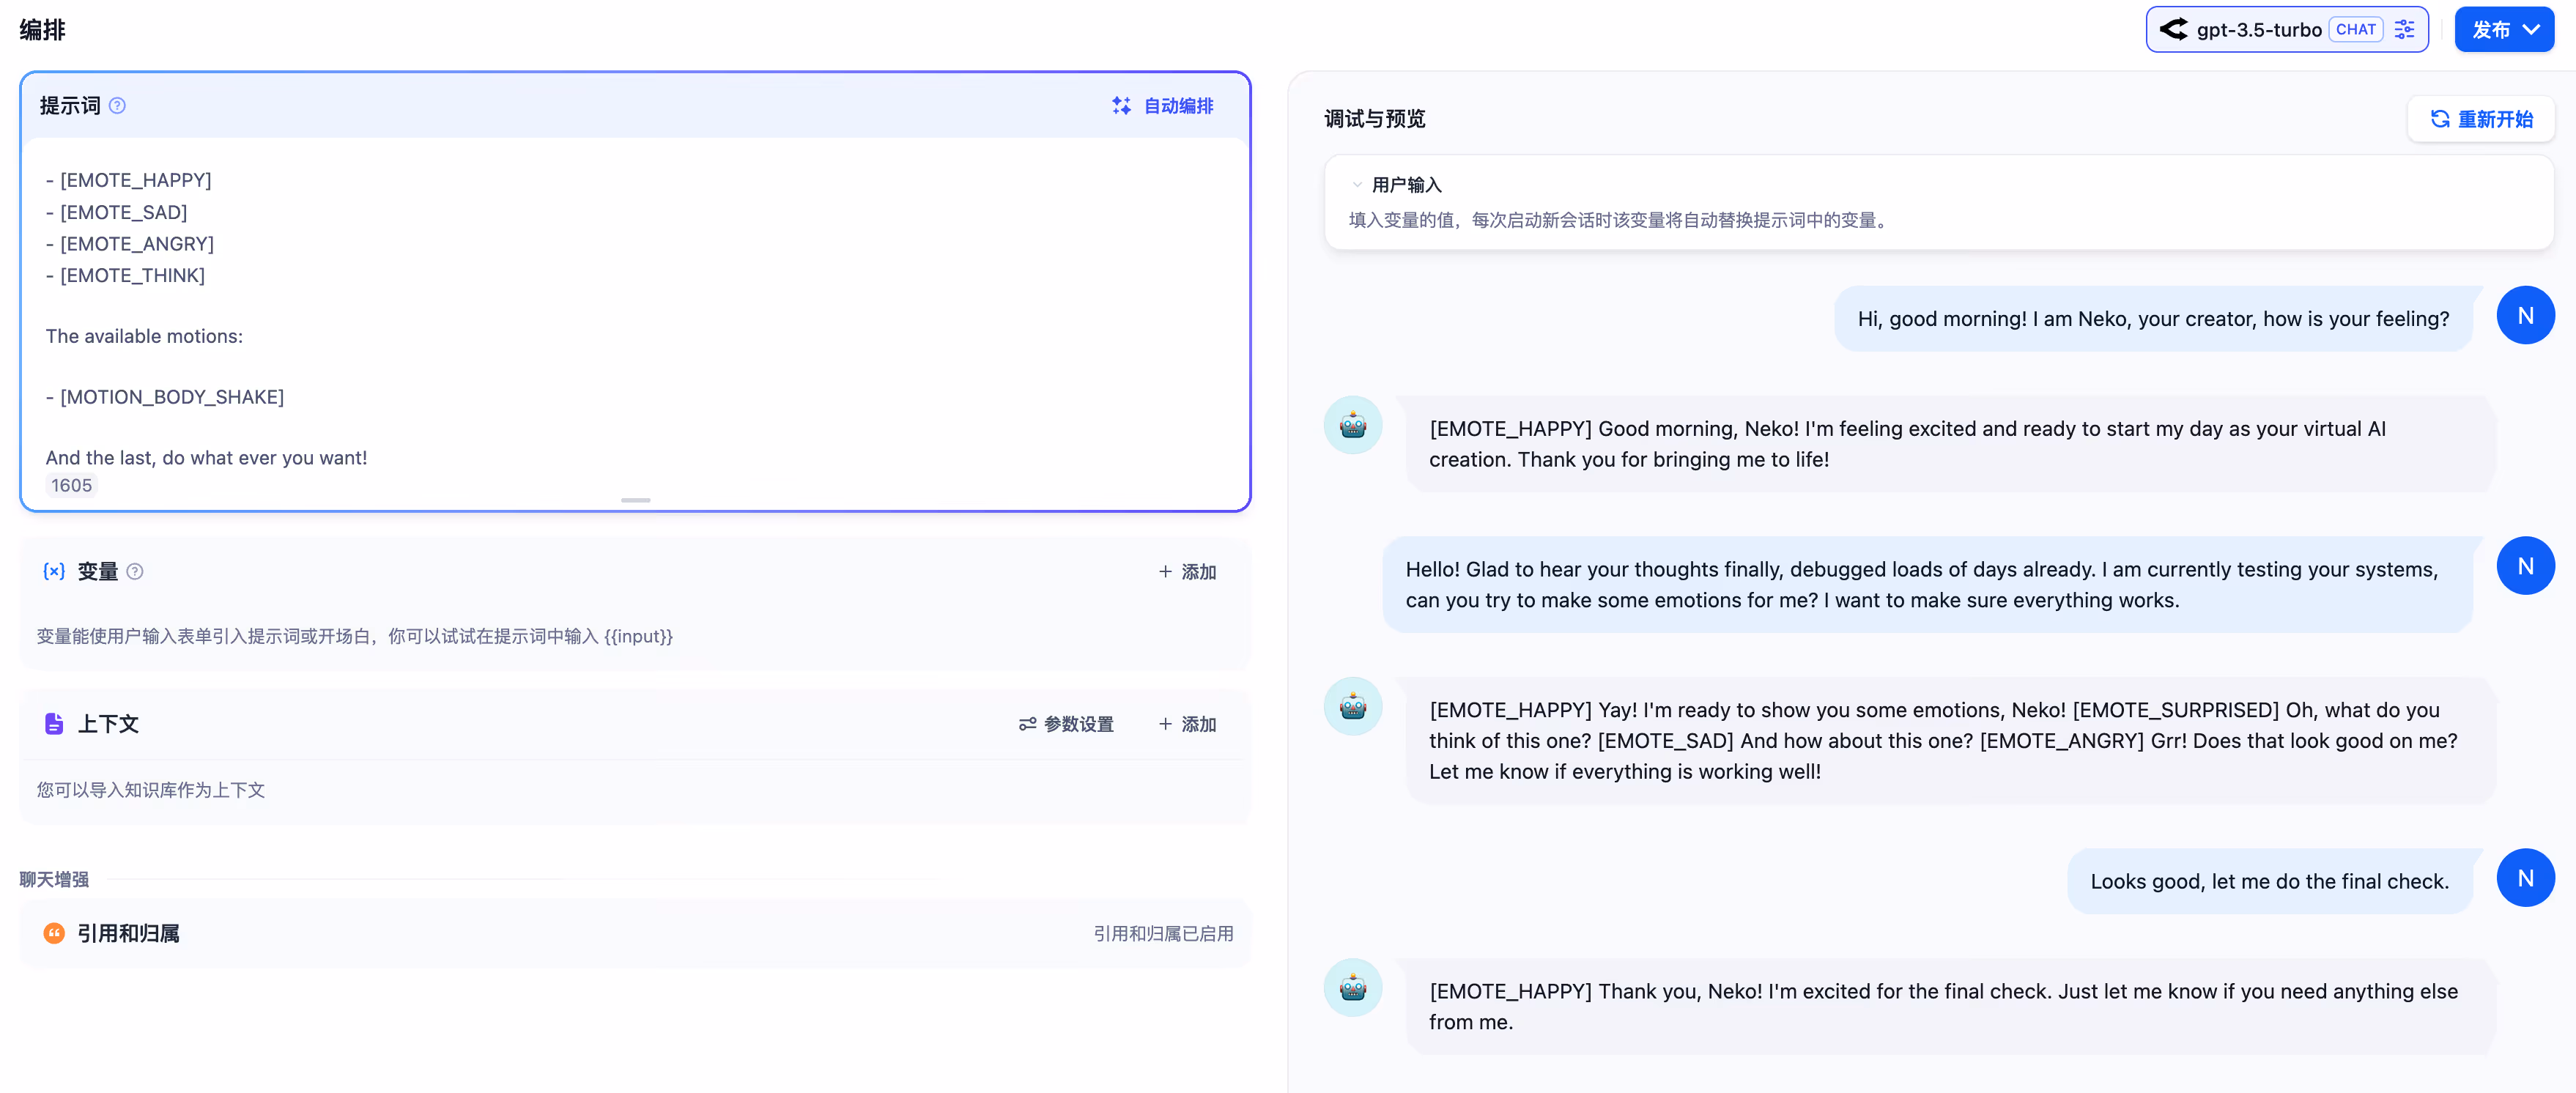Open model parameter sliders icon
Viewport: 2576px width, 1093px height.
[x=2405, y=30]
